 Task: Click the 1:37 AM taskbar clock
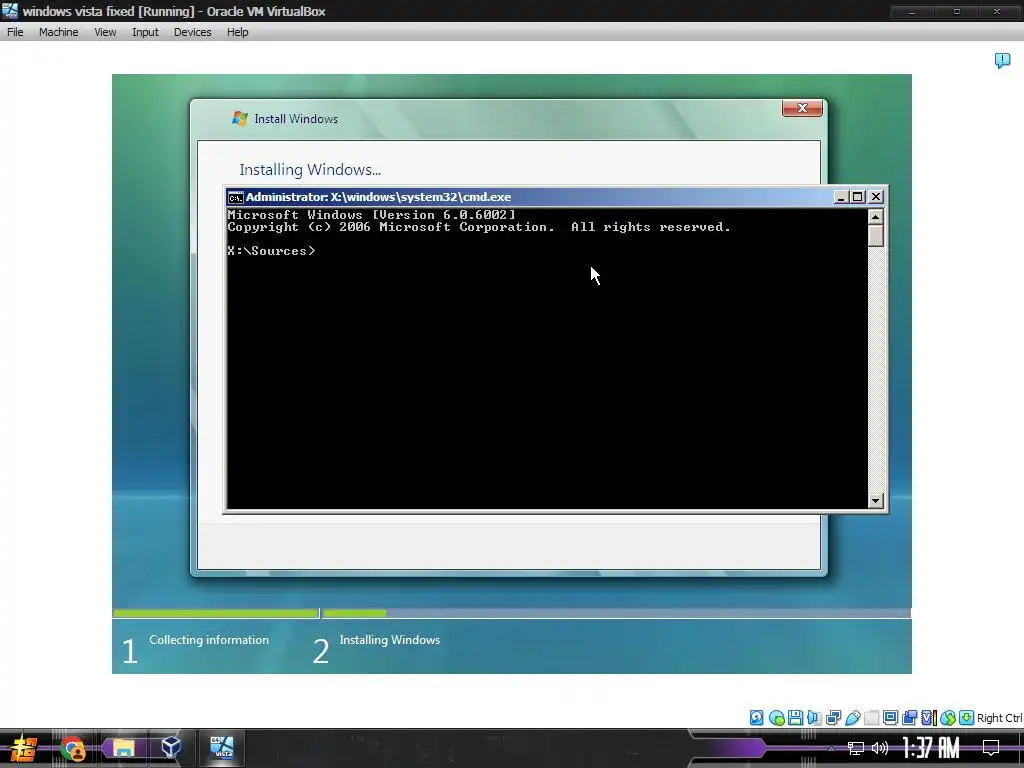[931, 748]
